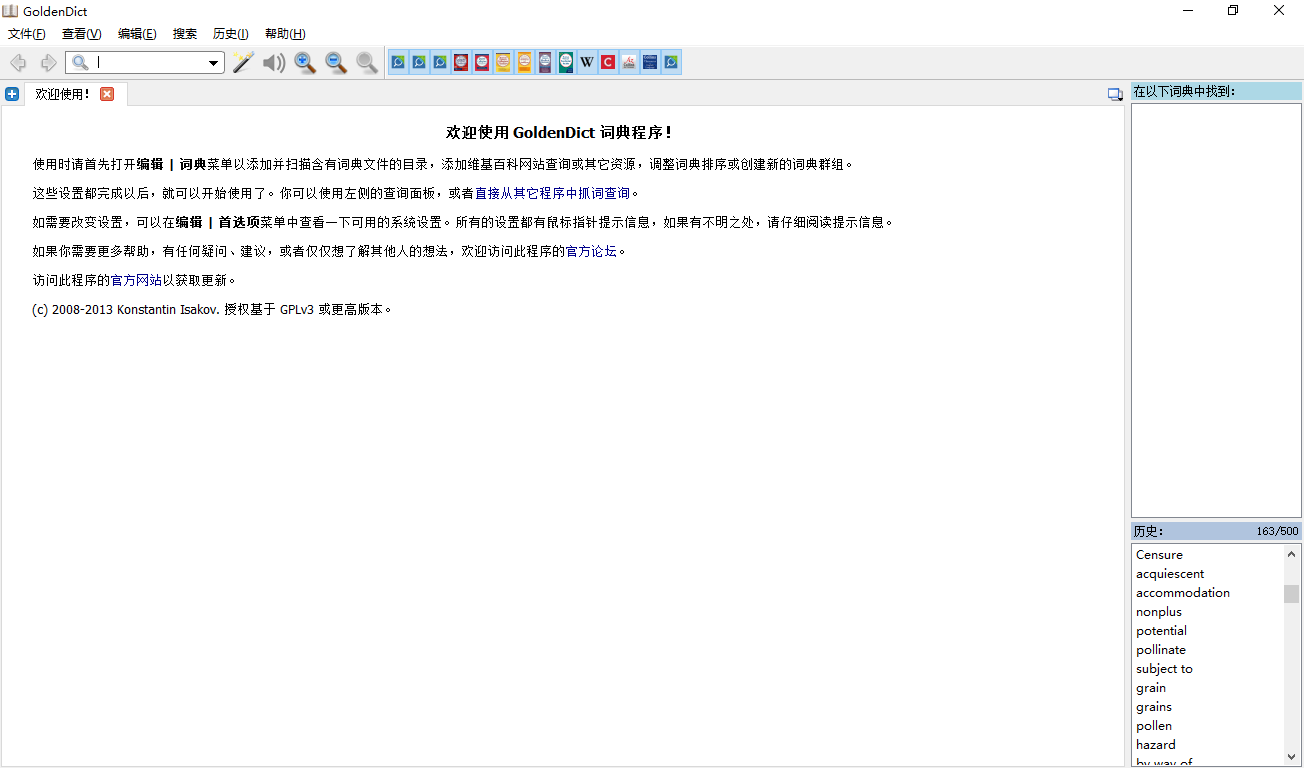
Task: Select the red 'C' dictionary icon
Action: point(608,62)
